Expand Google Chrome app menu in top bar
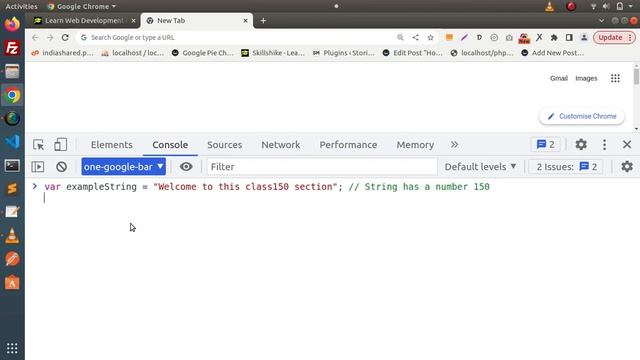The width and height of the screenshot is (640, 360). click(82, 7)
